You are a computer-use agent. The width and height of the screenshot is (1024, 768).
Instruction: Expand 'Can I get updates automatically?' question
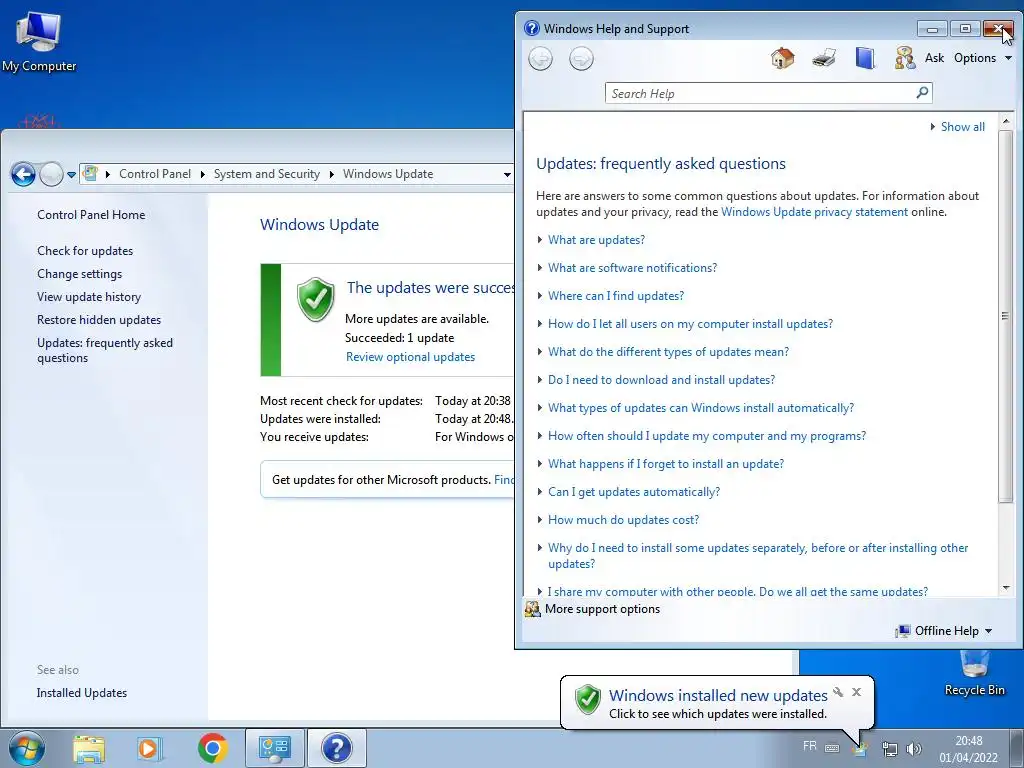(633, 492)
